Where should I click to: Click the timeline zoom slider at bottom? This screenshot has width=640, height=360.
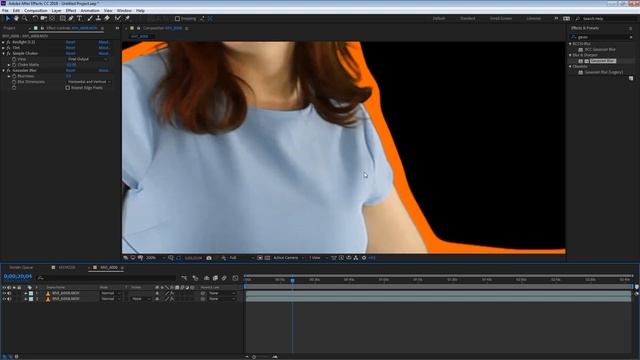click(254, 357)
